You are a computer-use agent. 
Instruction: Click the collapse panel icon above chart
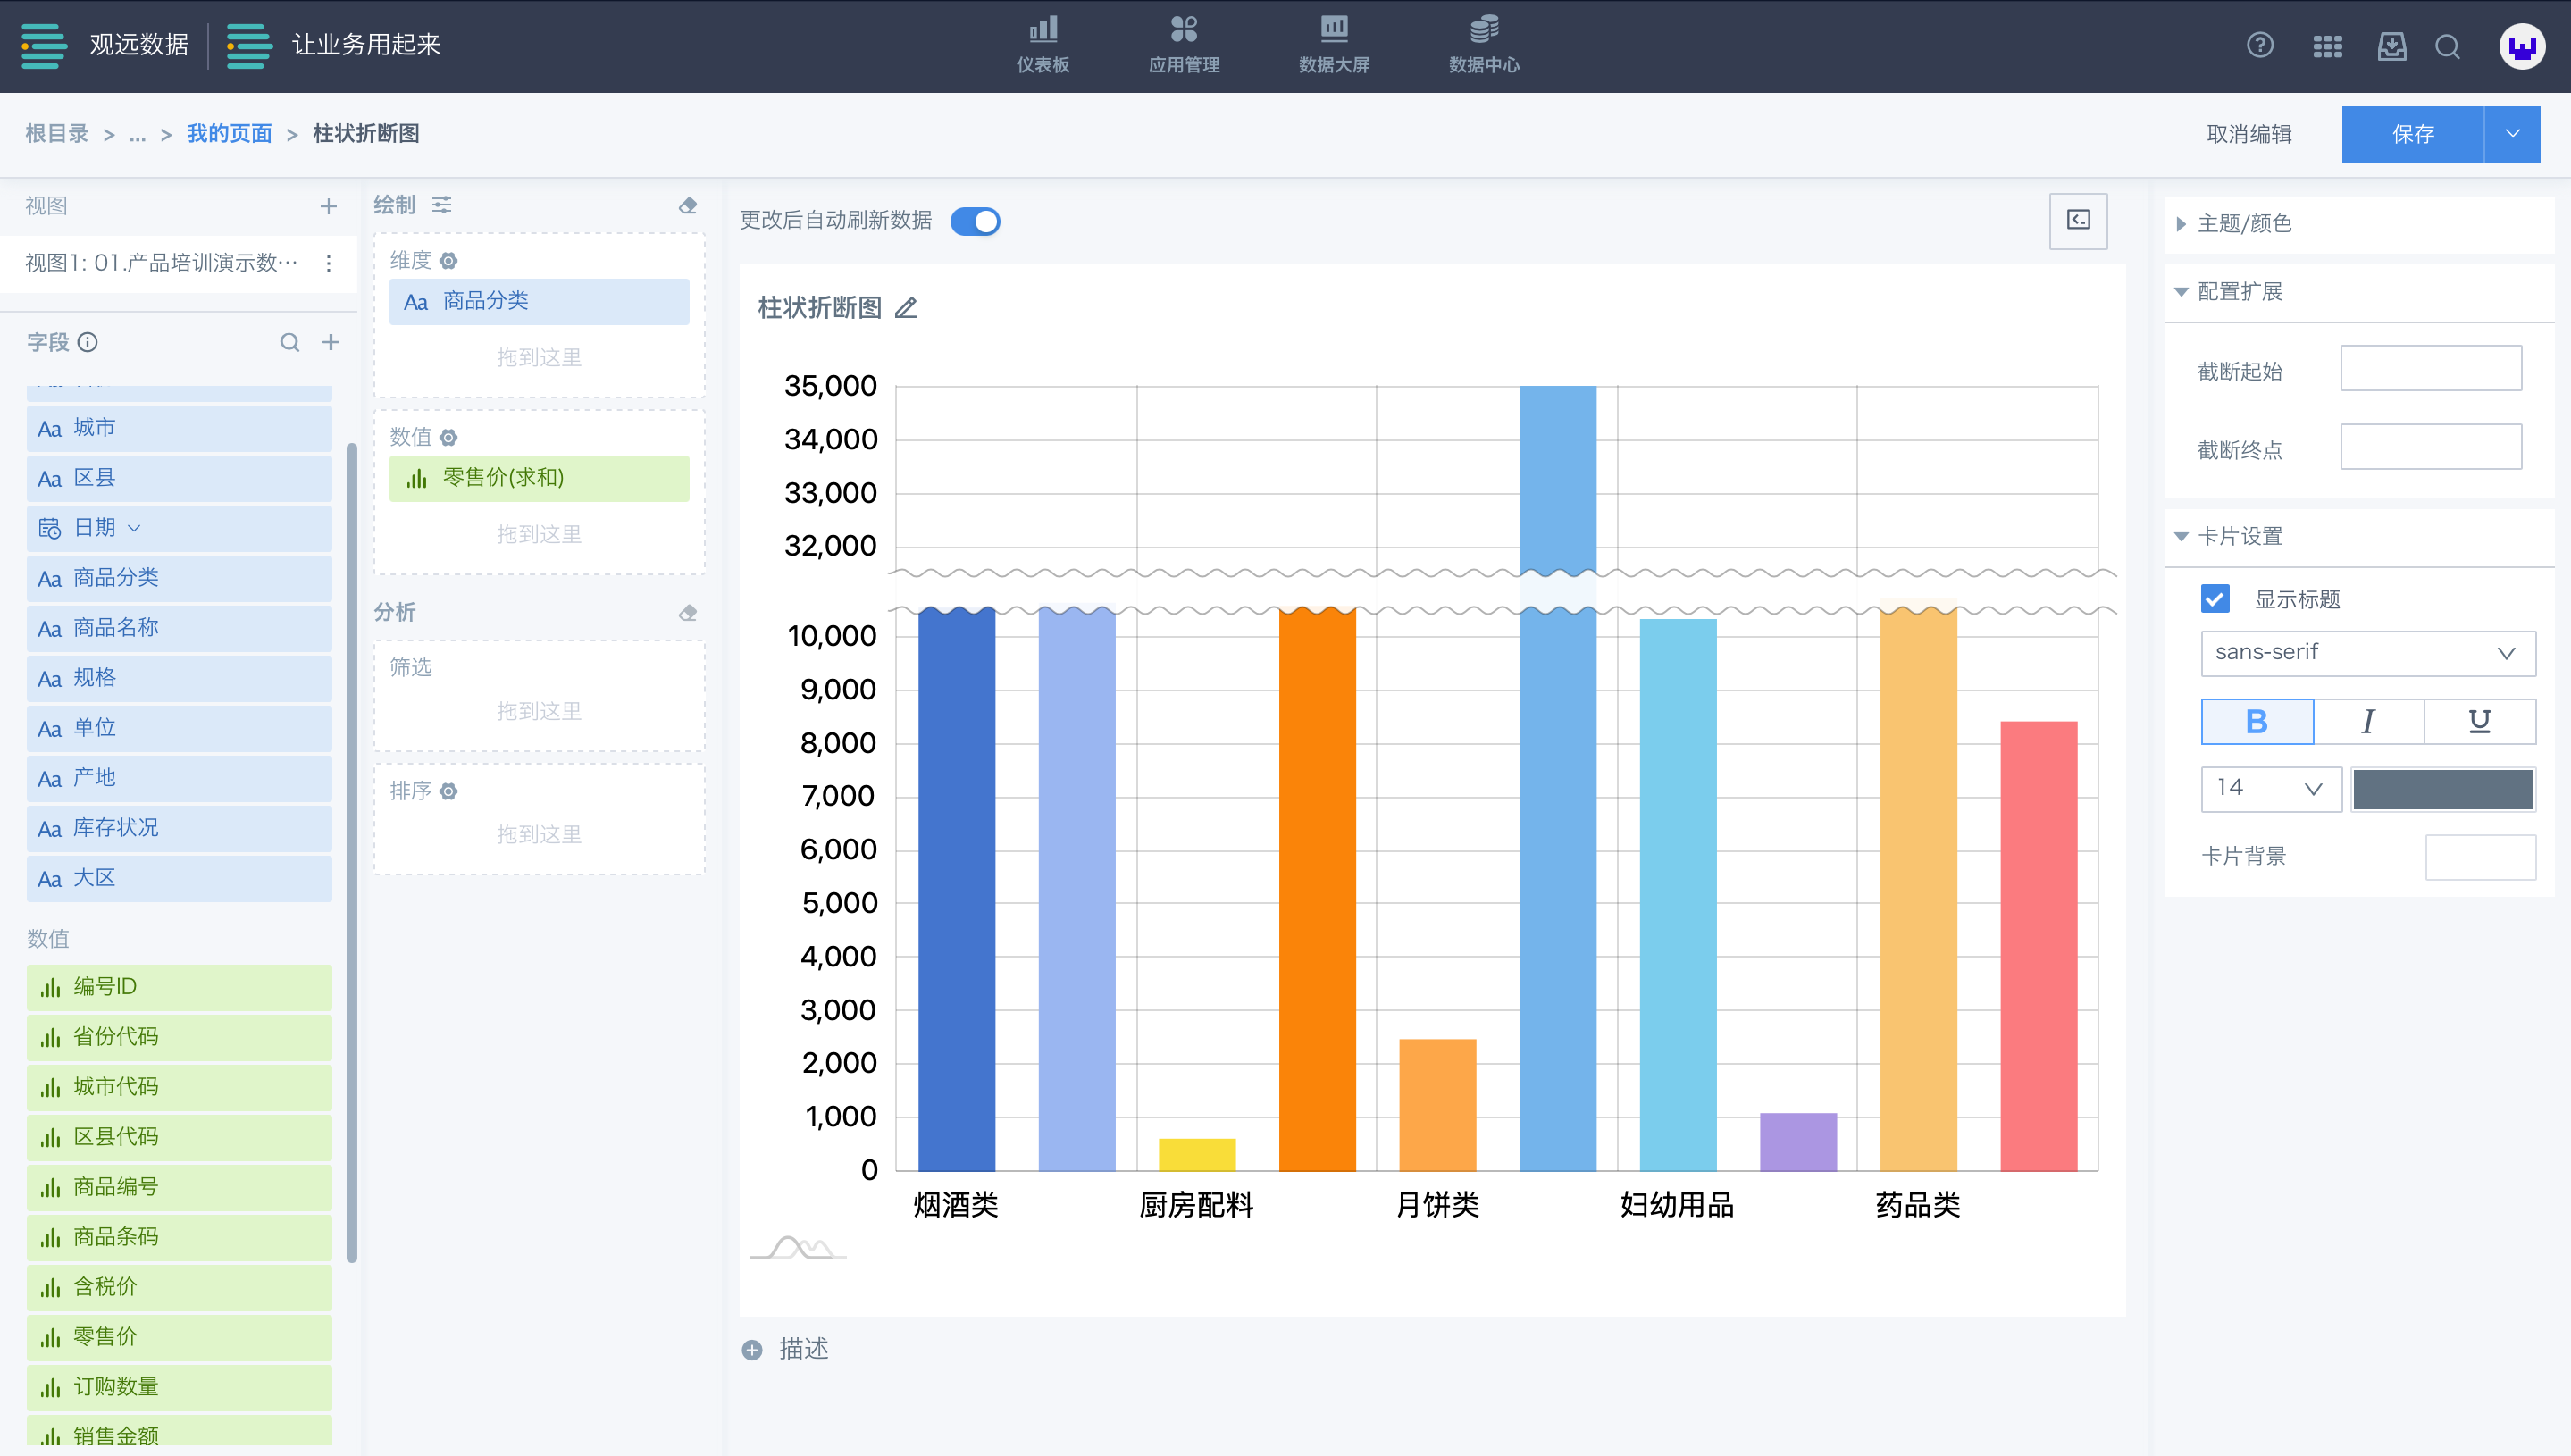[2078, 220]
